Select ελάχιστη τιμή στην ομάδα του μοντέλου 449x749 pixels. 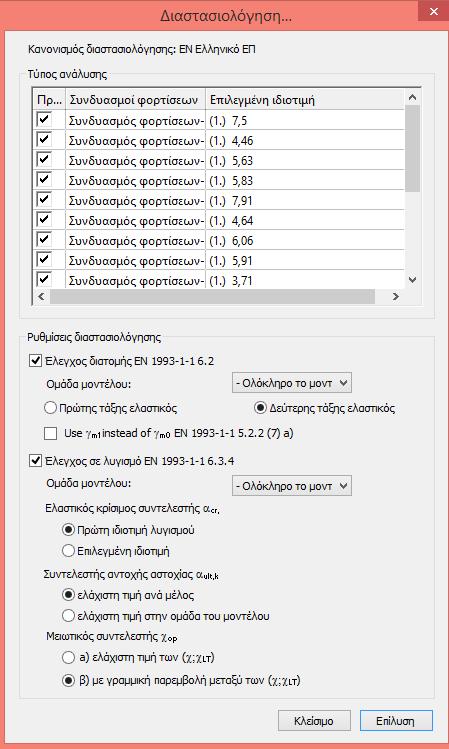coord(68,616)
